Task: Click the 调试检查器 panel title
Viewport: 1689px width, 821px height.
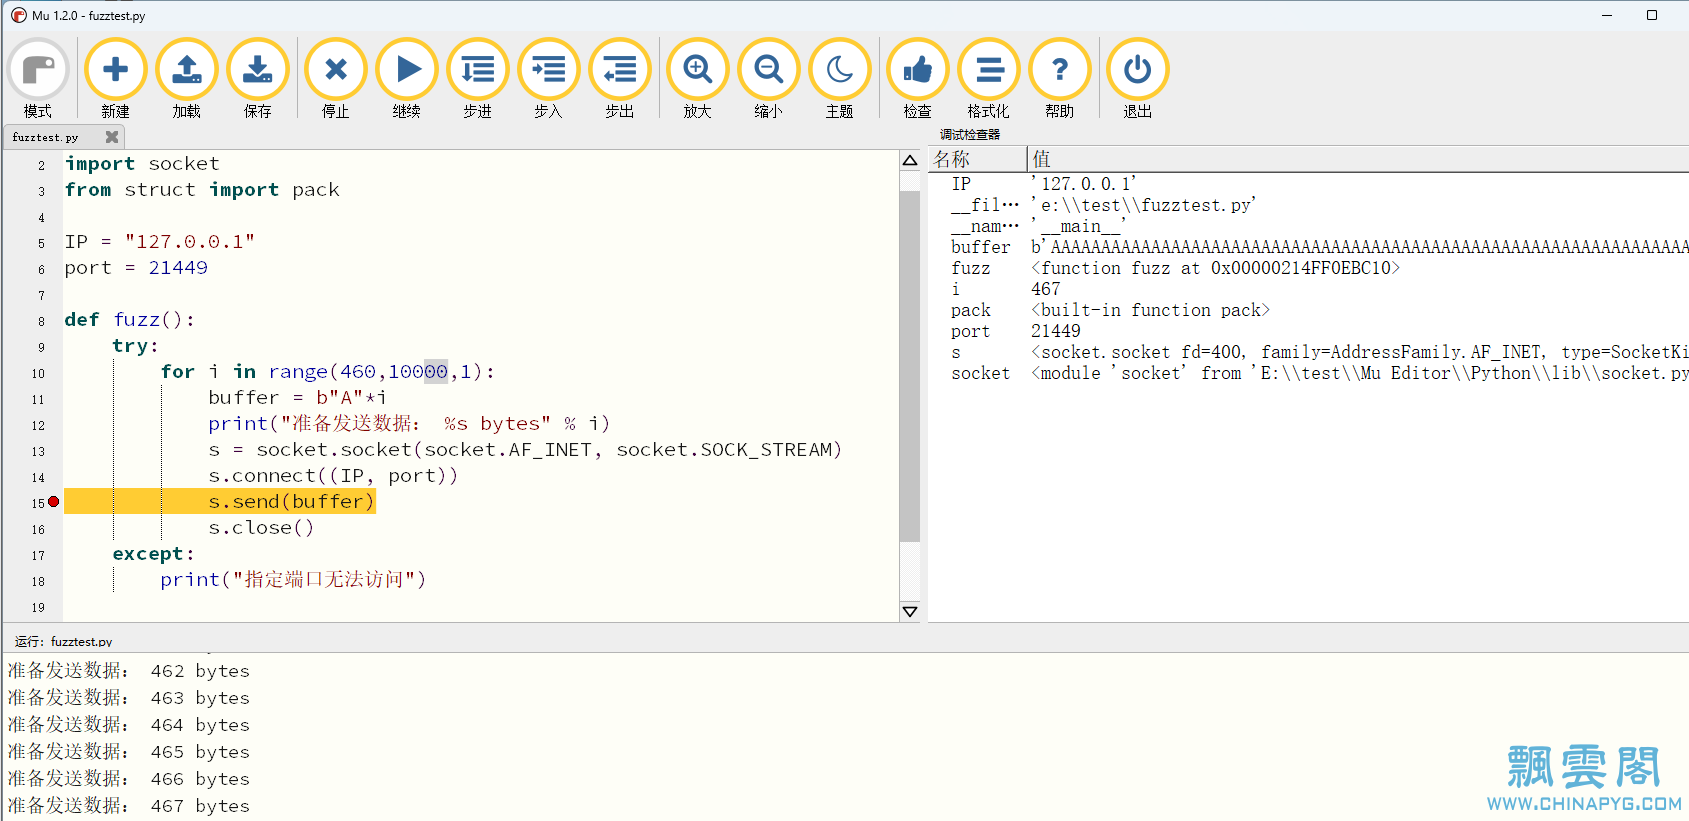Action: (x=970, y=135)
